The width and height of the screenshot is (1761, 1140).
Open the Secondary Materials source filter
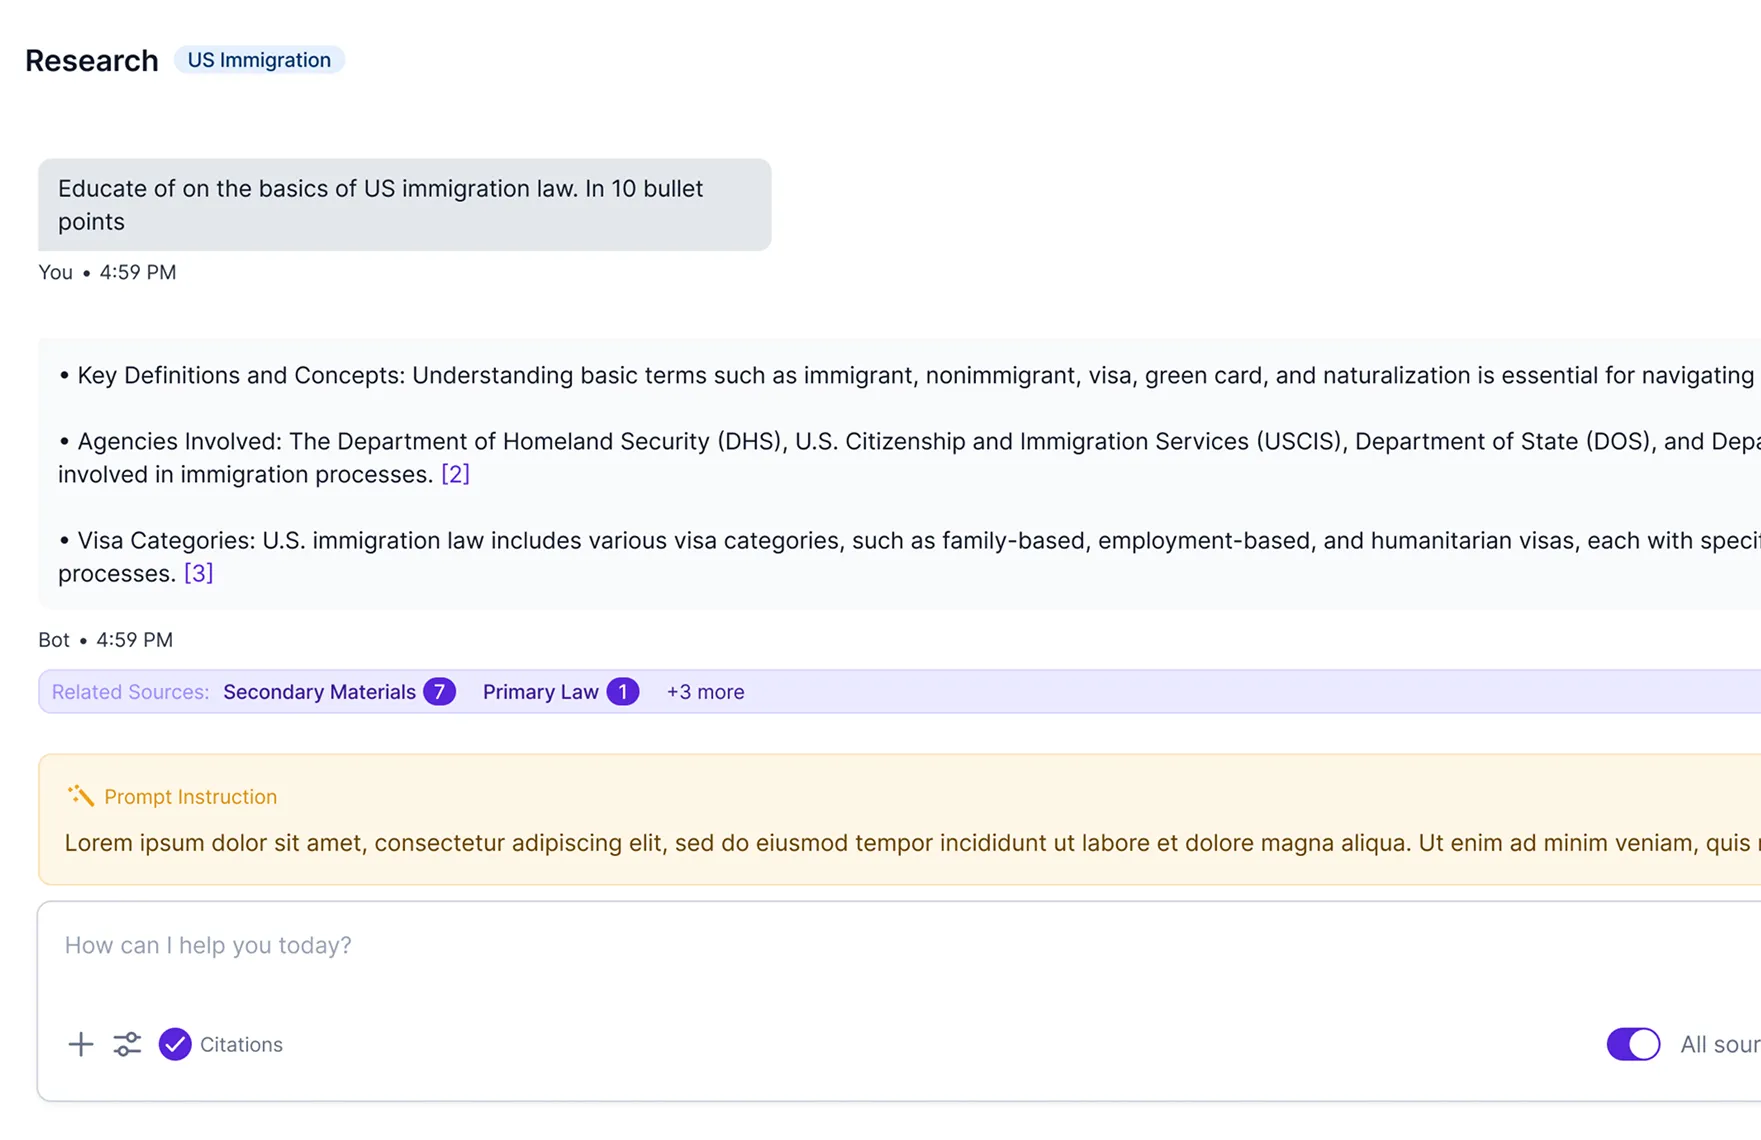coord(318,691)
